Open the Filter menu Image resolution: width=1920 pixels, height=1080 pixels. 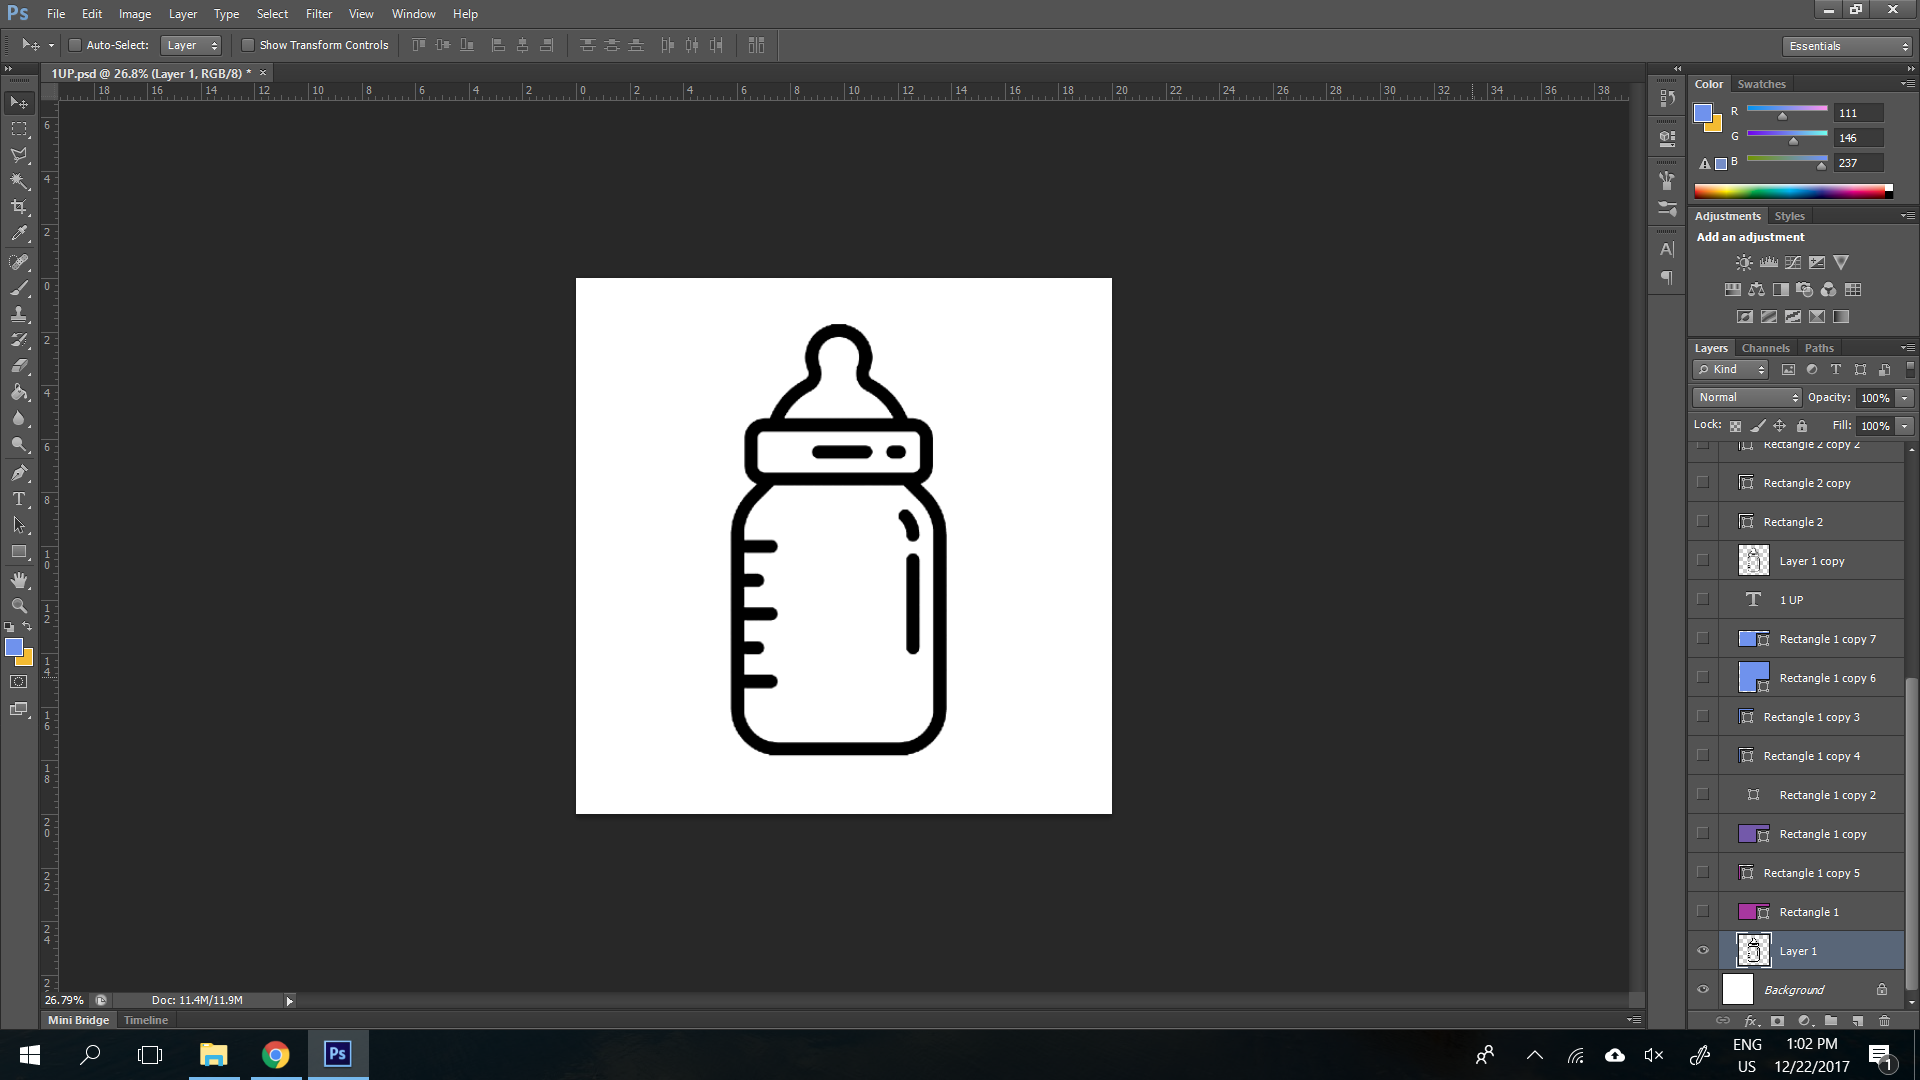[318, 14]
